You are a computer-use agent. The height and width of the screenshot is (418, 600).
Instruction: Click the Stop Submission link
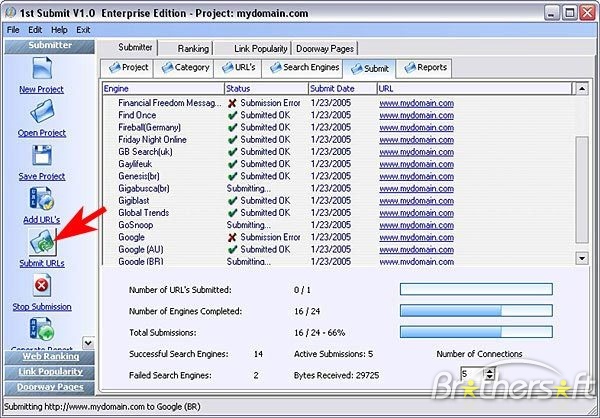click(x=42, y=307)
